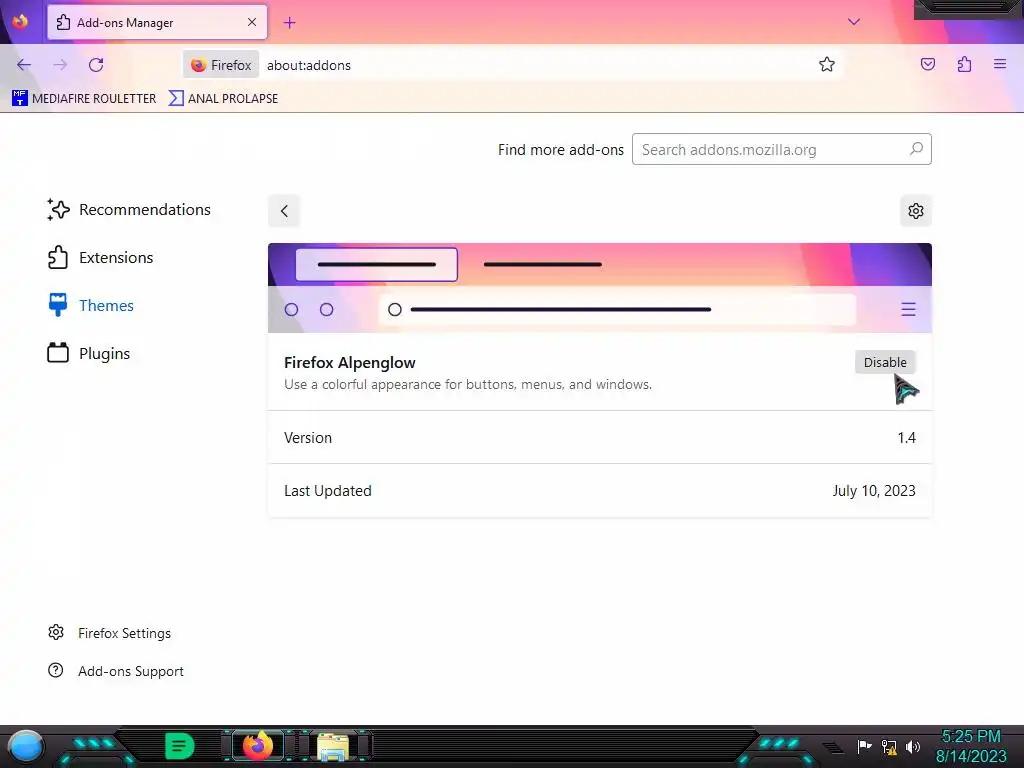Open the Firefox application hamburger menu
Screen dimensions: 1024x768
point(1000,64)
